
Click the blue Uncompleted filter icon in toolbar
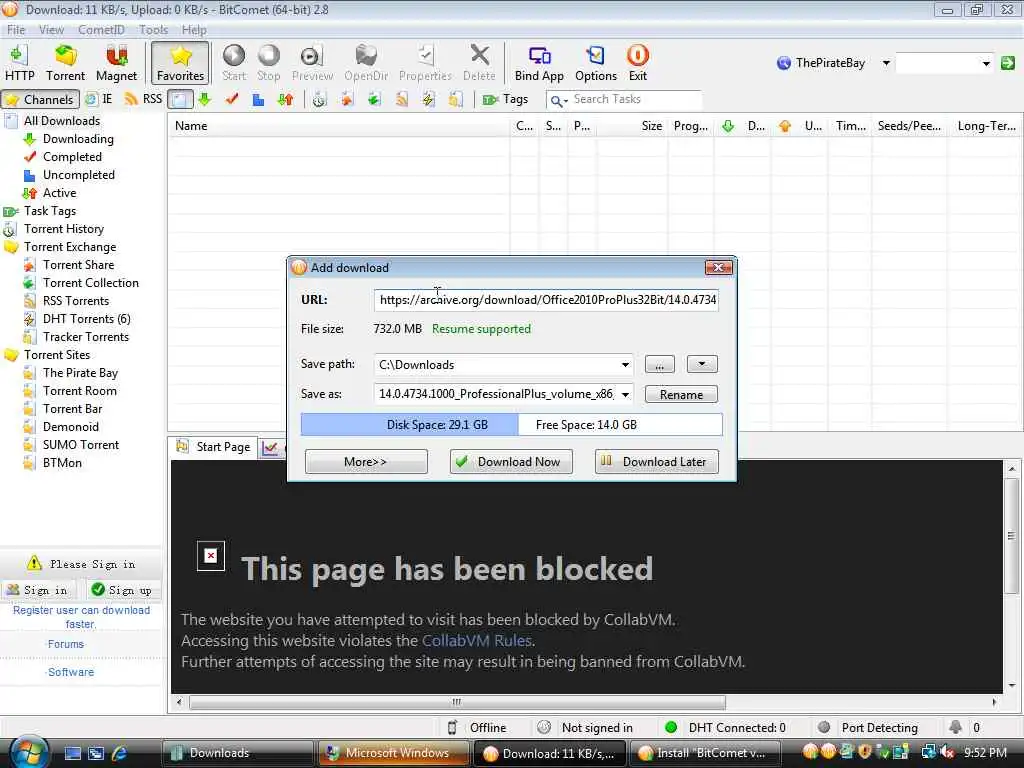pyautogui.click(x=259, y=99)
